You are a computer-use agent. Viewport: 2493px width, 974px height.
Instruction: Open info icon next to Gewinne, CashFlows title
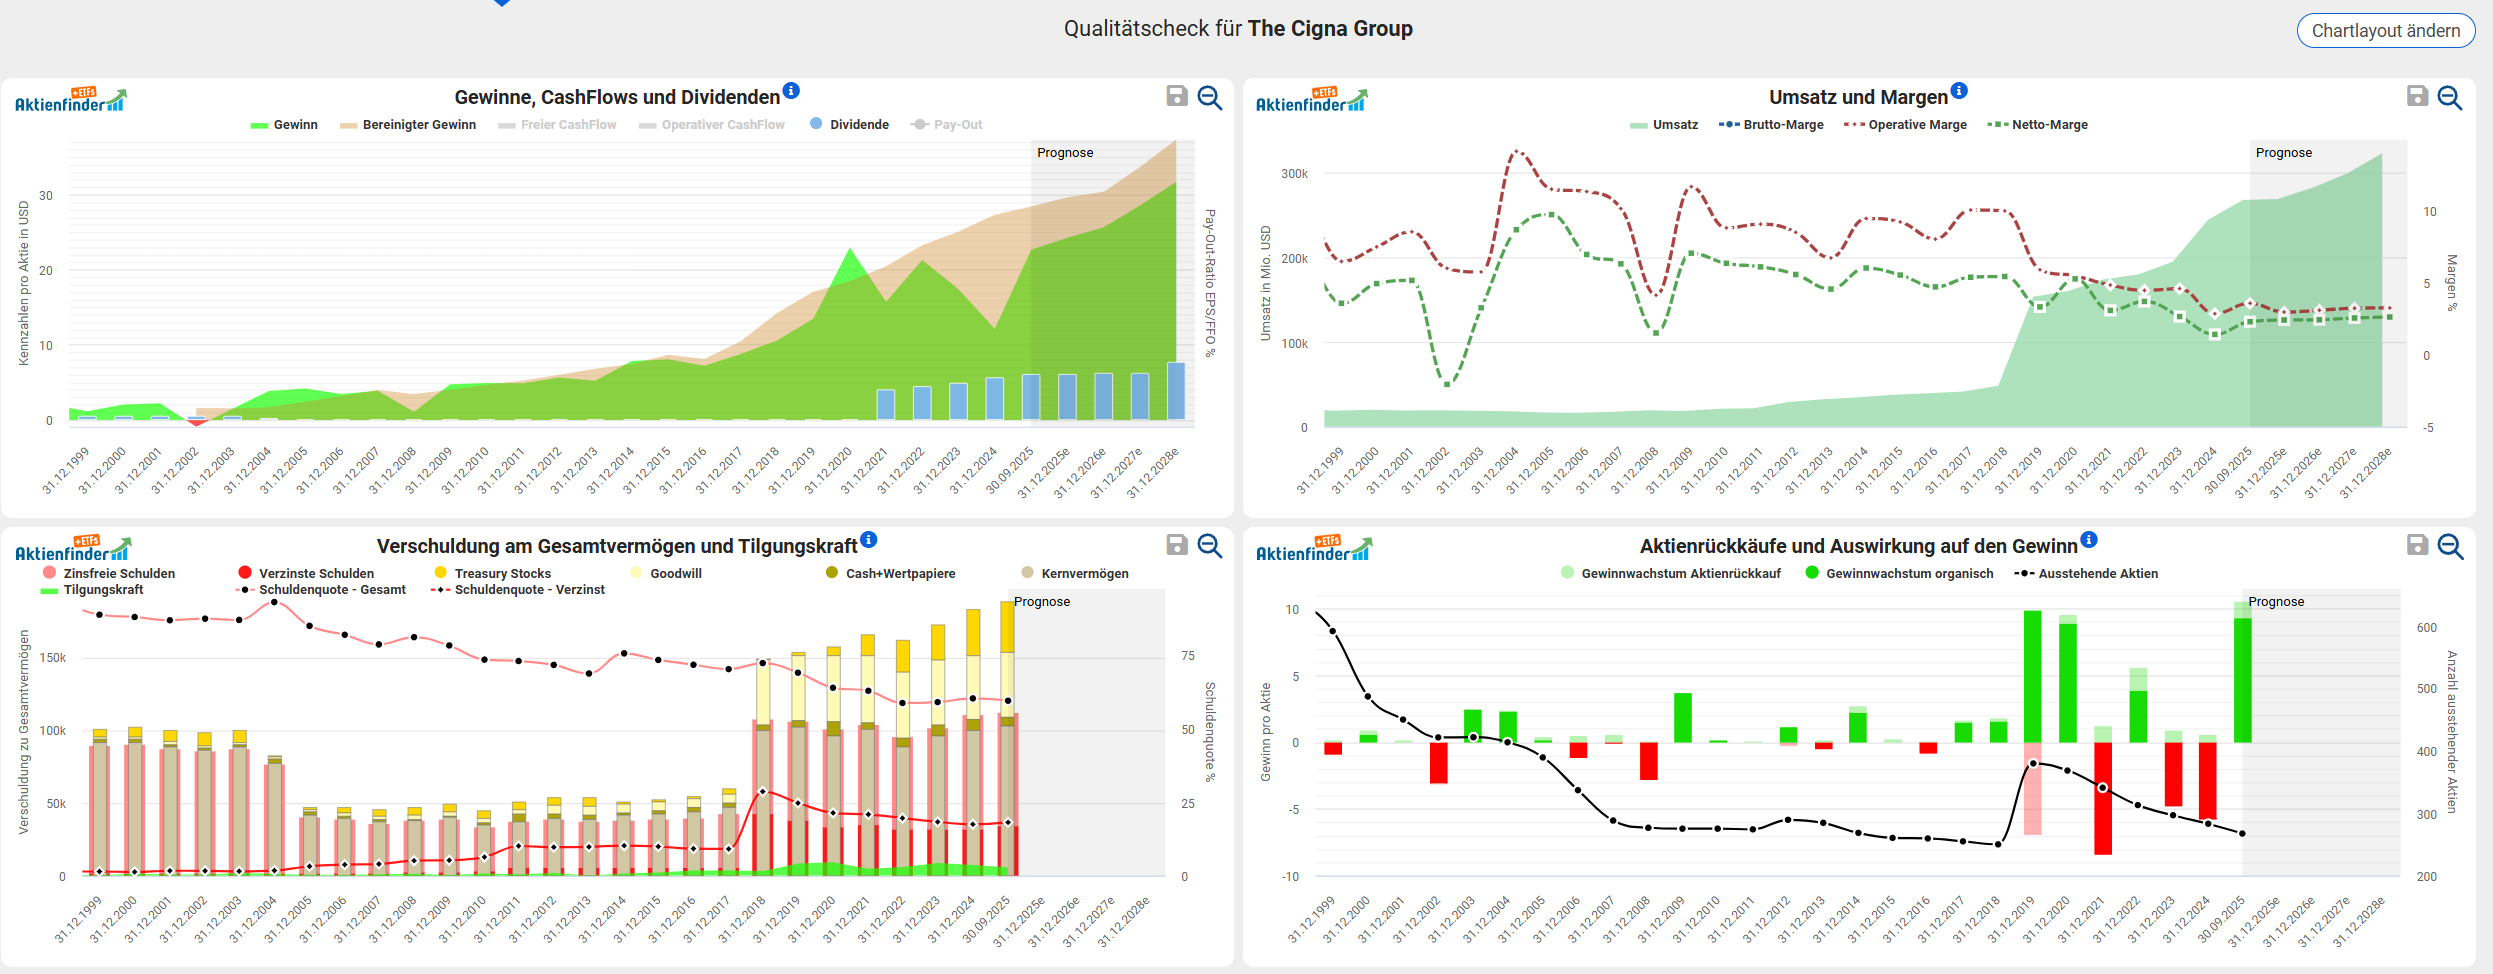[791, 91]
